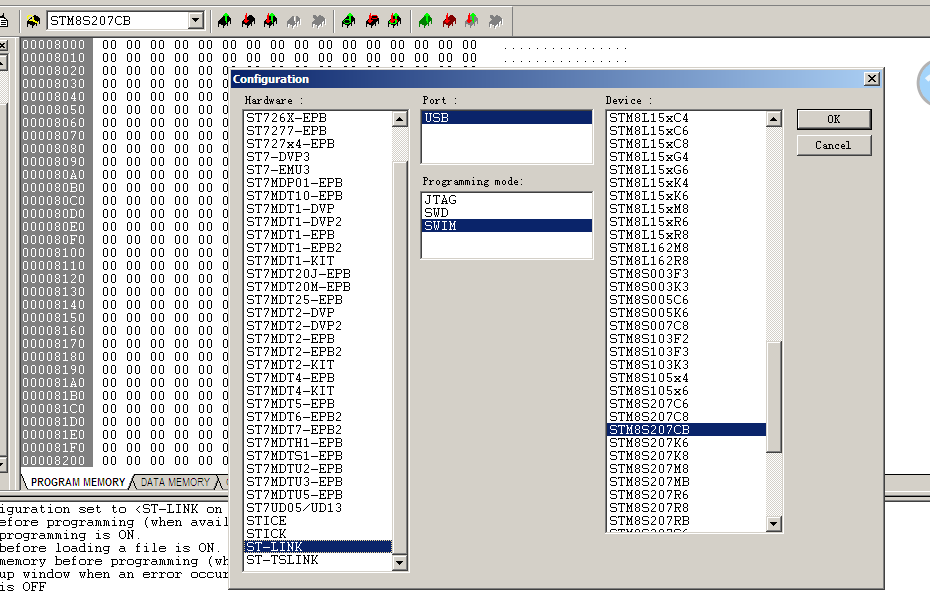Viewport: 930px width, 613px height.
Task: Select STM8S207RB device
Action: (687, 521)
